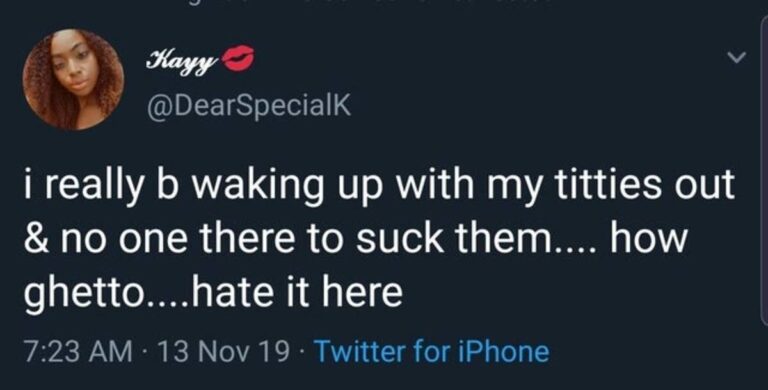Open the @DearSpecialK handle
Screen dimensions: 768x390
(249, 104)
